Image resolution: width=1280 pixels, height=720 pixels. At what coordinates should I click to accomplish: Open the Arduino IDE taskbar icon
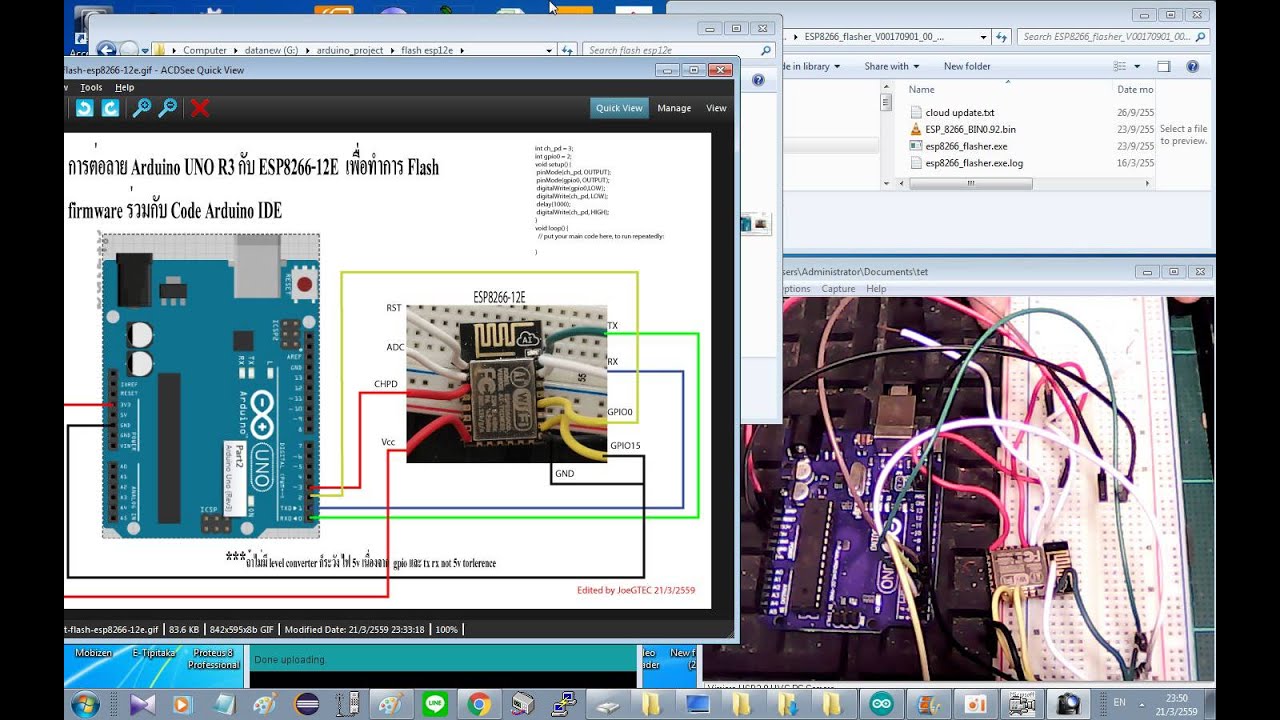pos(882,704)
